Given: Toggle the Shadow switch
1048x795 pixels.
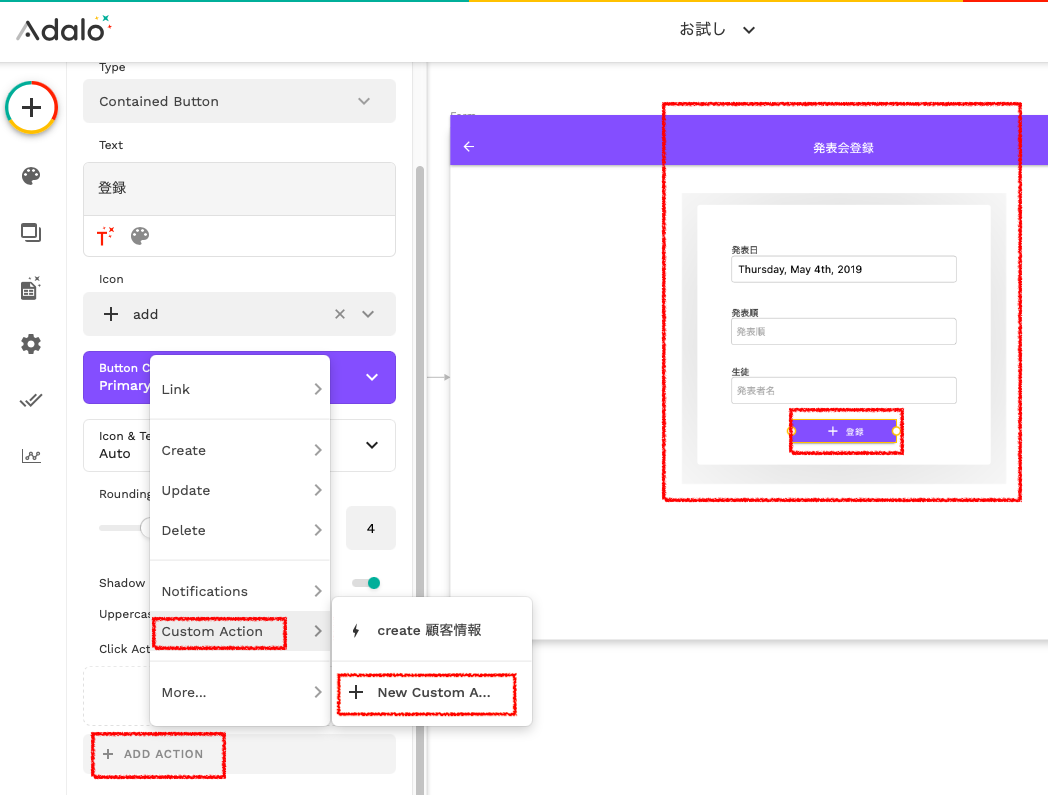Looking at the screenshot, I should tap(367, 583).
